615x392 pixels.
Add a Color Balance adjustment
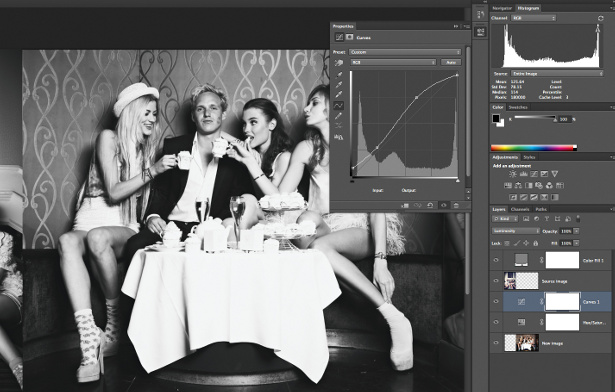[519, 185]
